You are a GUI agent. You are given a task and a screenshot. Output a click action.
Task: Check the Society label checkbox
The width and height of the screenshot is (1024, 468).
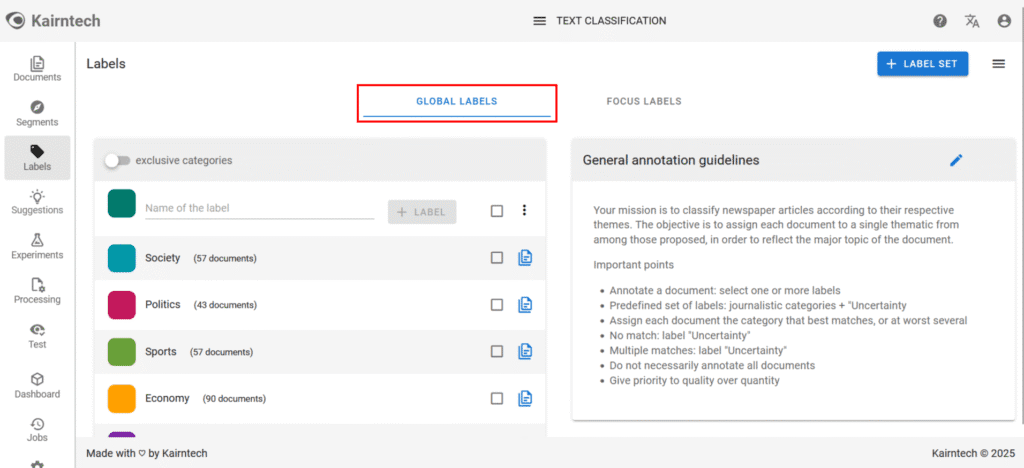tap(497, 258)
